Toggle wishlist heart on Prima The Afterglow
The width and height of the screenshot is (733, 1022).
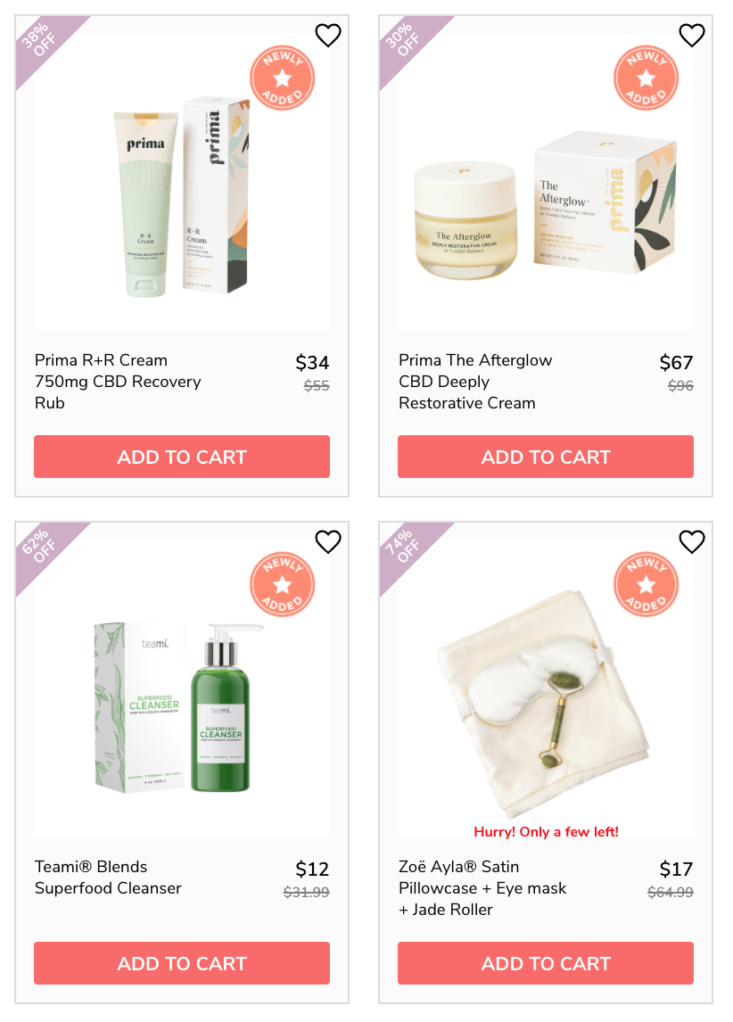click(x=692, y=35)
